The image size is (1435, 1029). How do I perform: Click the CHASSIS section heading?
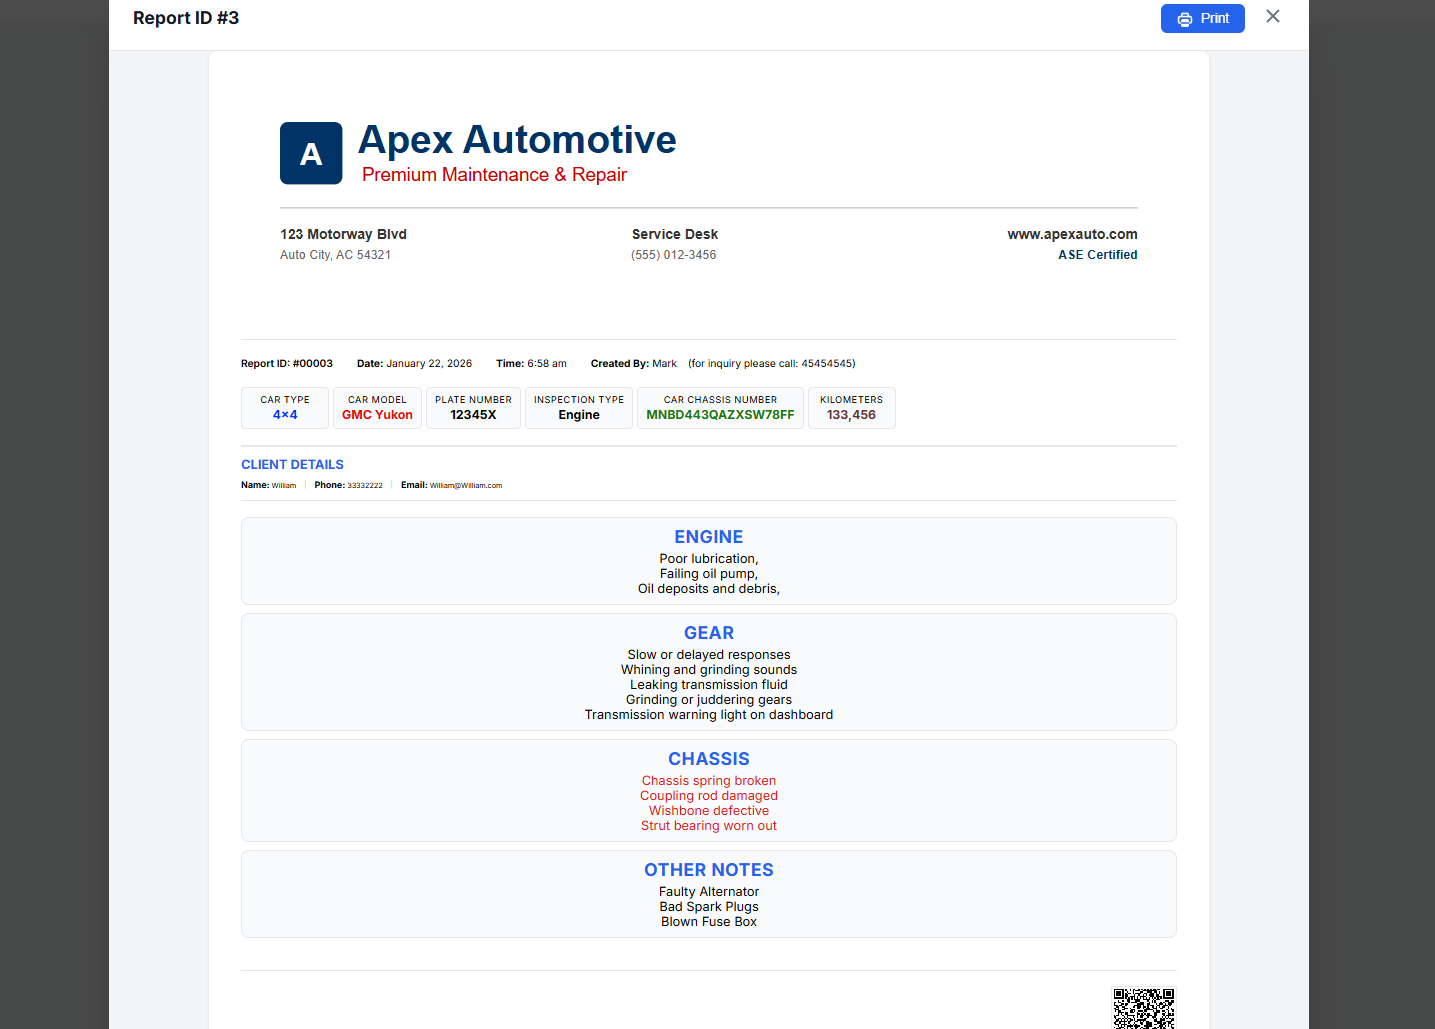pyautogui.click(x=708, y=759)
